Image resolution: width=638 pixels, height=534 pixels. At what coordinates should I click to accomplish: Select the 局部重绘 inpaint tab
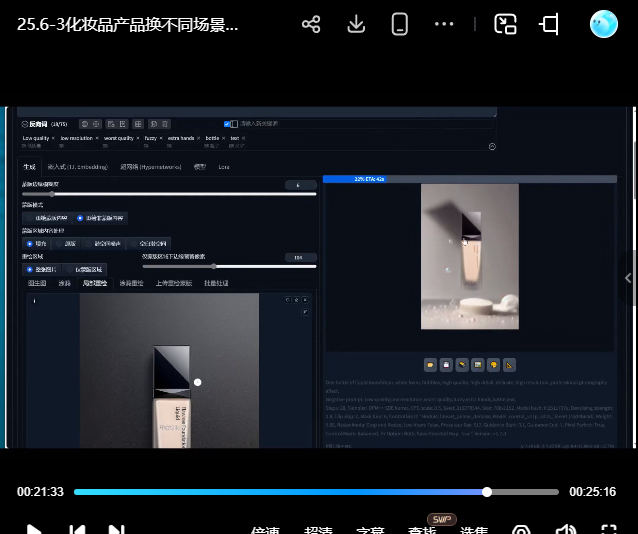pos(94,283)
